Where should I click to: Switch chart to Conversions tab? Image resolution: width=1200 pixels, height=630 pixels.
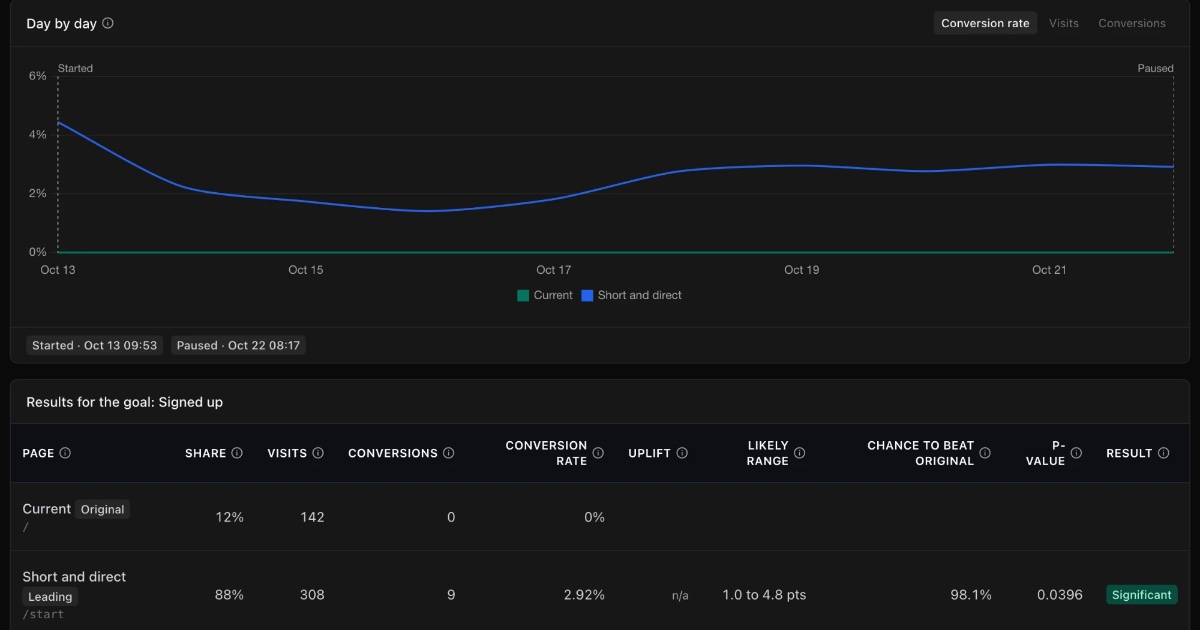pos(1132,23)
